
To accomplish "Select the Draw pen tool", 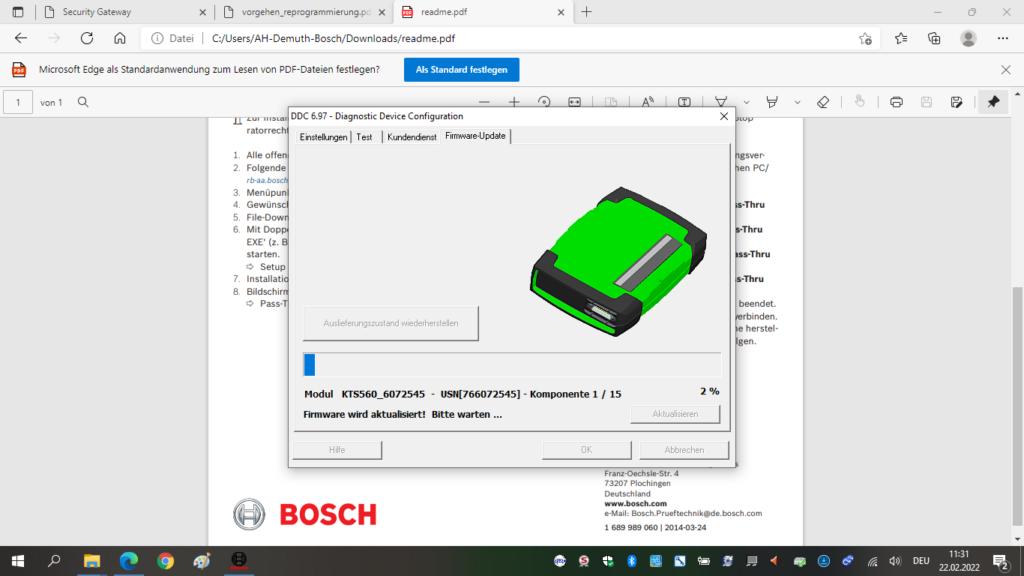I will [721, 103].
